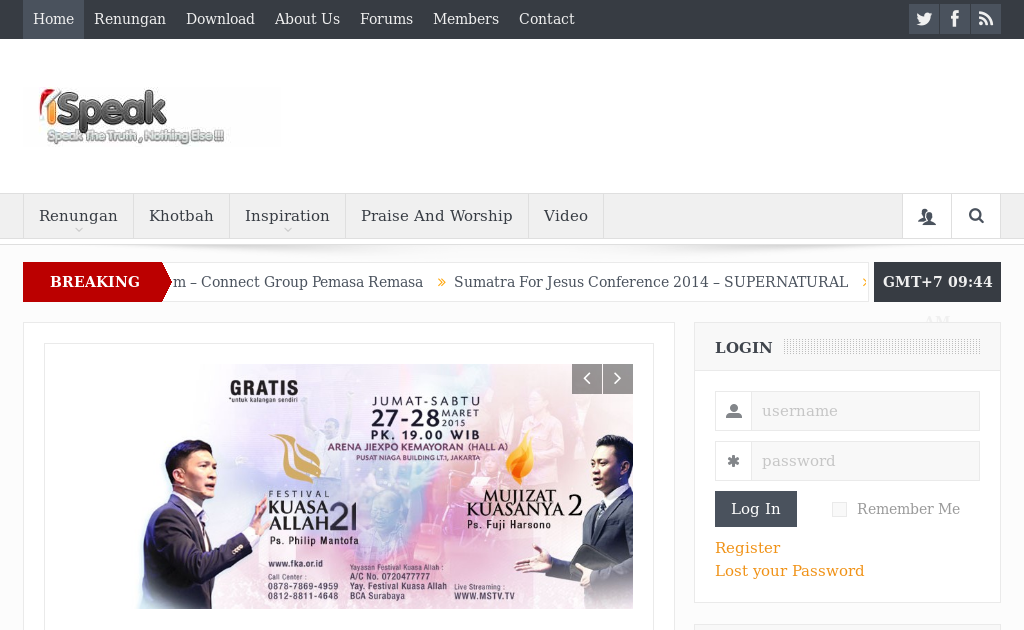Open Forums in the top menu

point(387,19)
